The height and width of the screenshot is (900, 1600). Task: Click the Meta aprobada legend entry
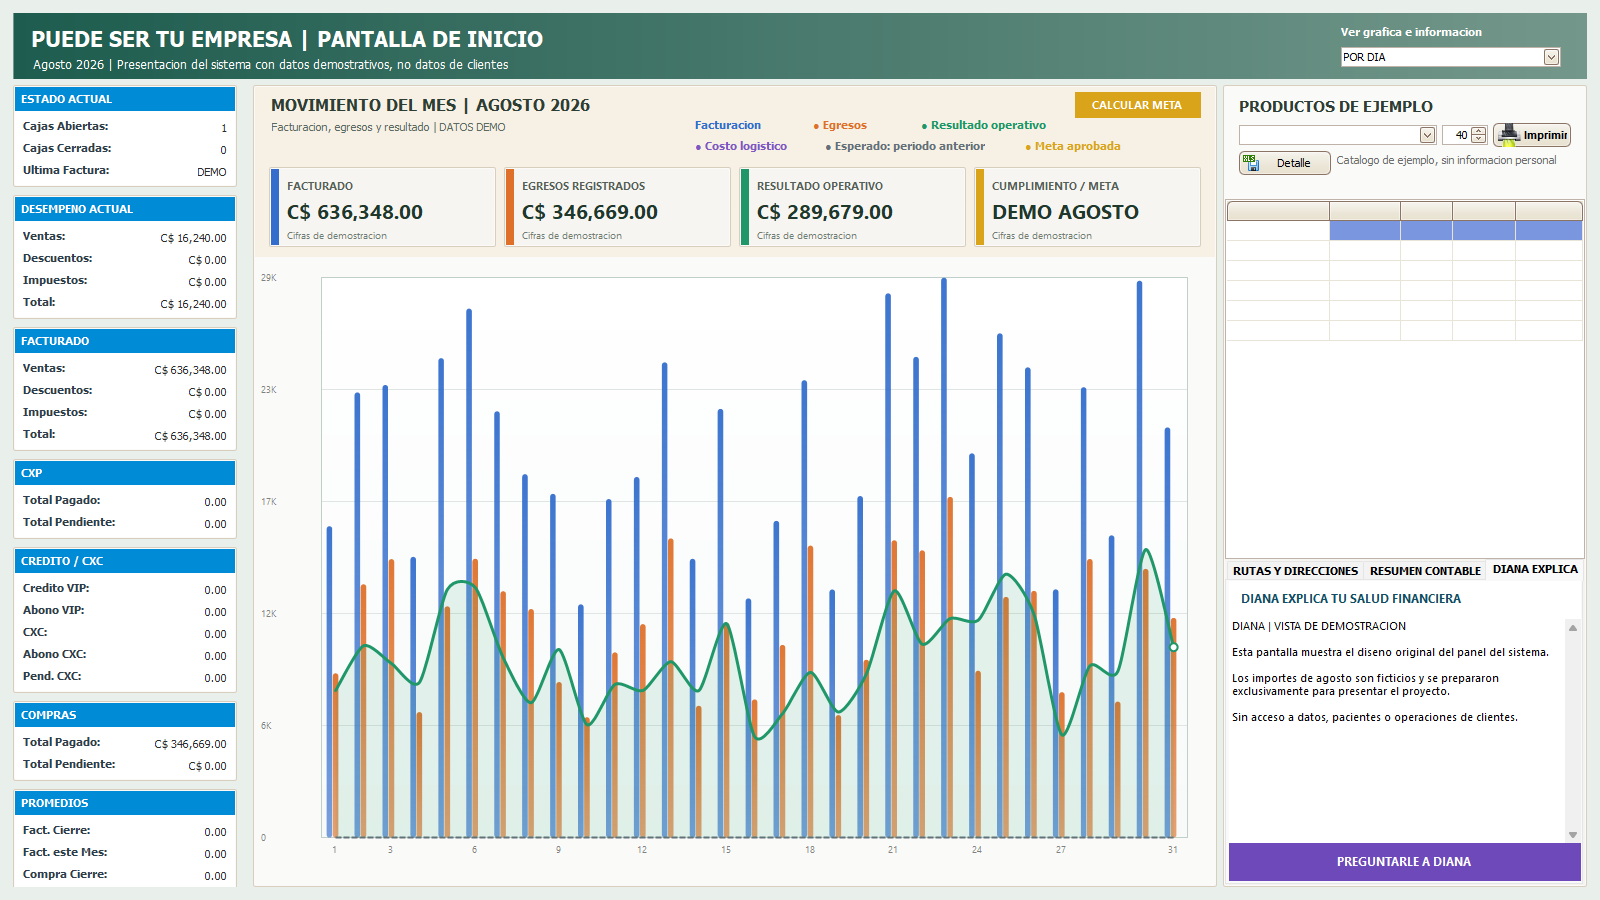1073,146
